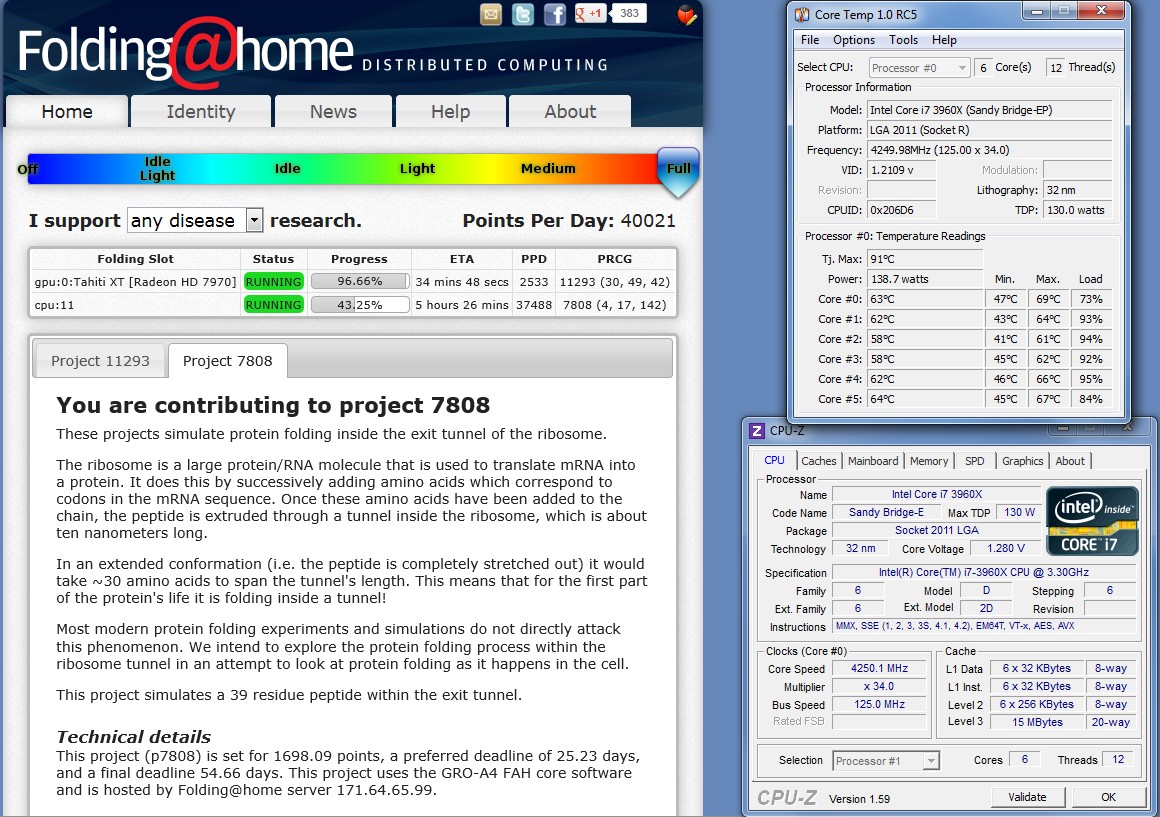Open the Processor #1 selection dropdown in CPU-Z
Screen dimensions: 1160x817
pos(886,761)
